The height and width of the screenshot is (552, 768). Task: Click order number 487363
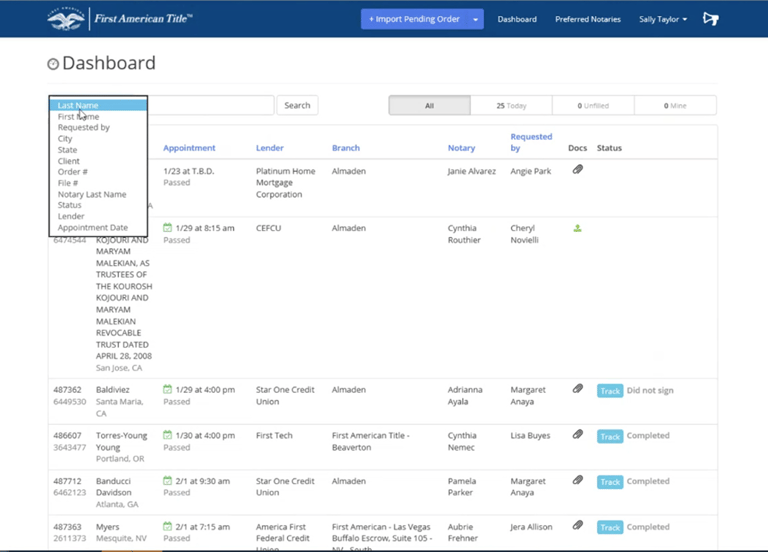[67, 527]
